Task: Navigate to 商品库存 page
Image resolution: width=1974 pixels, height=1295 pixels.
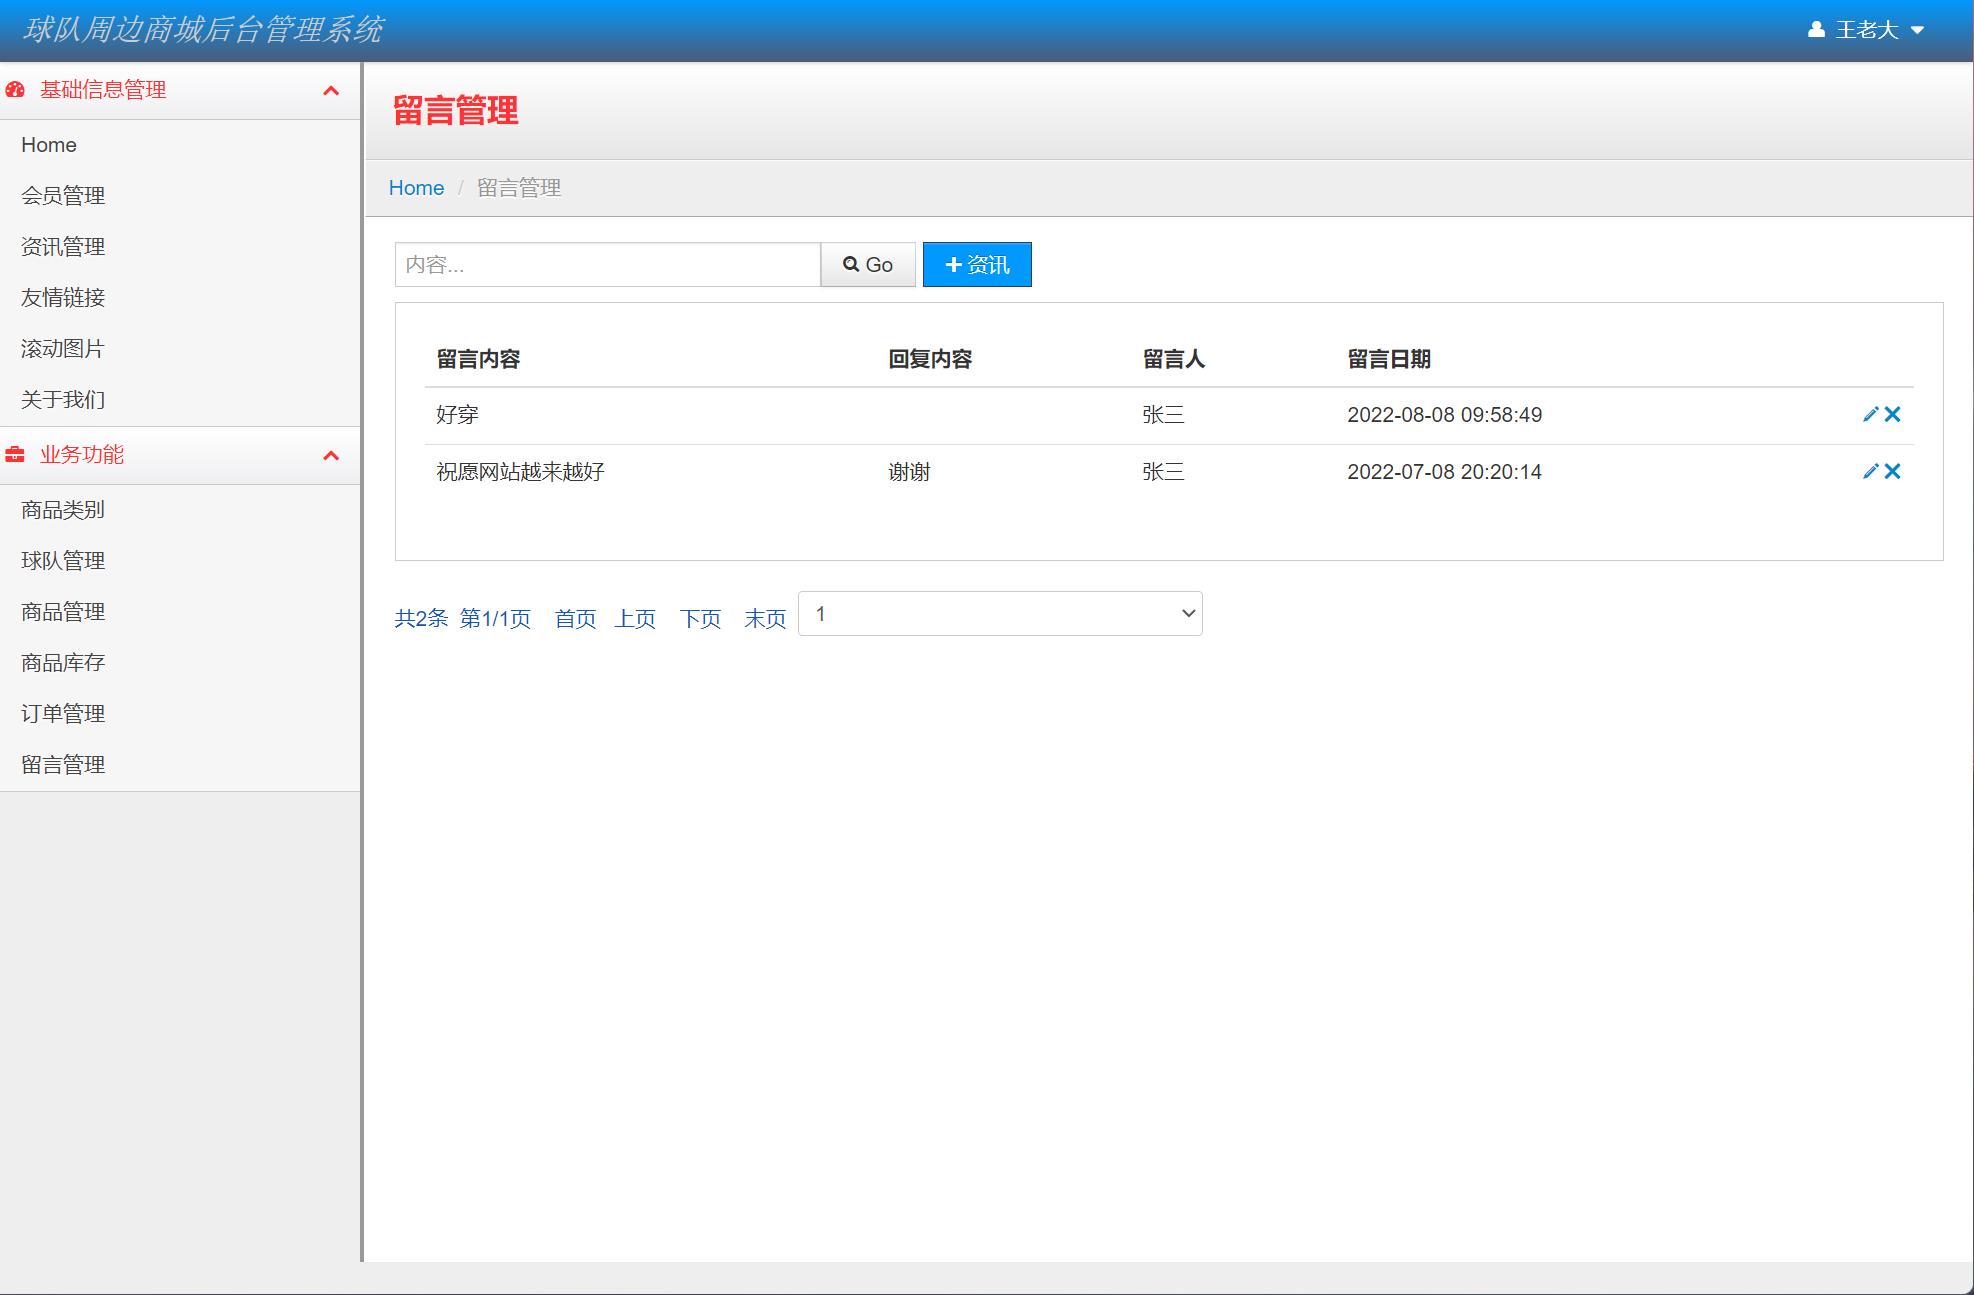Action: pyautogui.click(x=62, y=662)
